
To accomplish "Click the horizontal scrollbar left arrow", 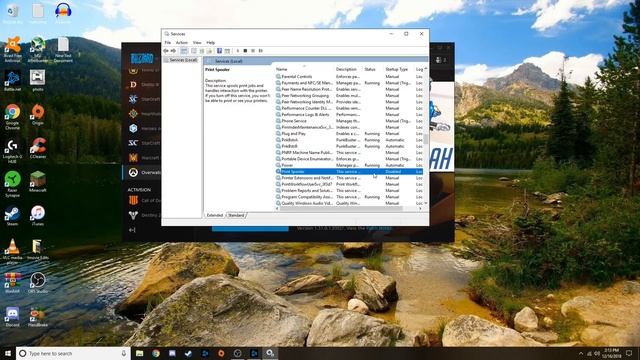I will point(278,209).
